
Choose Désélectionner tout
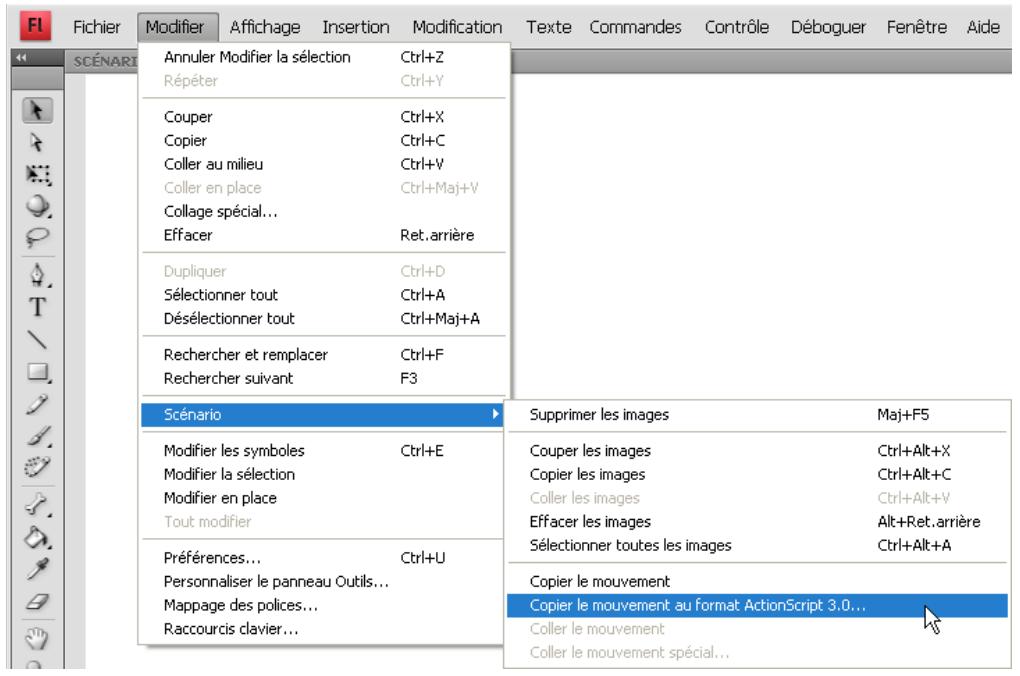pos(323,318)
